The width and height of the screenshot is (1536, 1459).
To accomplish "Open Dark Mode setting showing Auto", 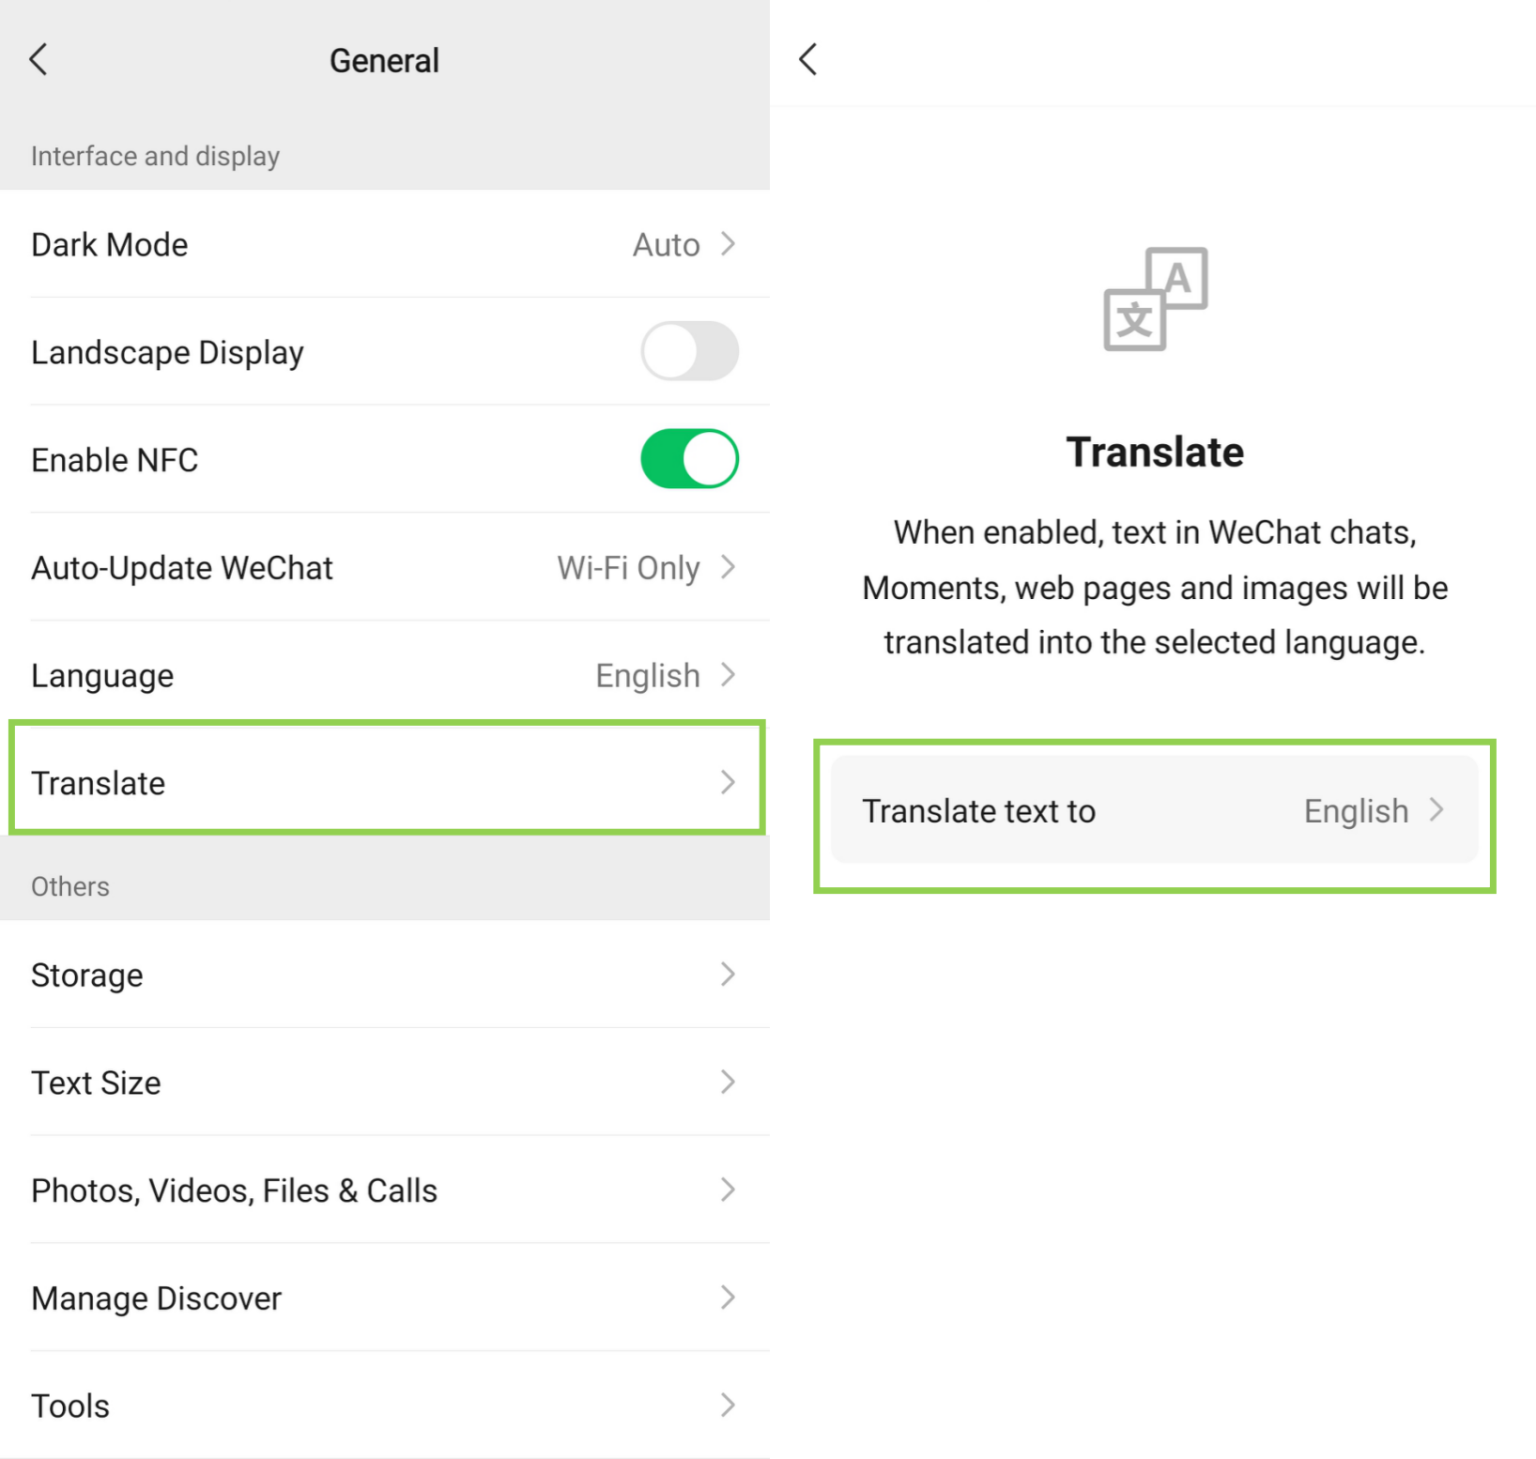I will pos(384,245).
